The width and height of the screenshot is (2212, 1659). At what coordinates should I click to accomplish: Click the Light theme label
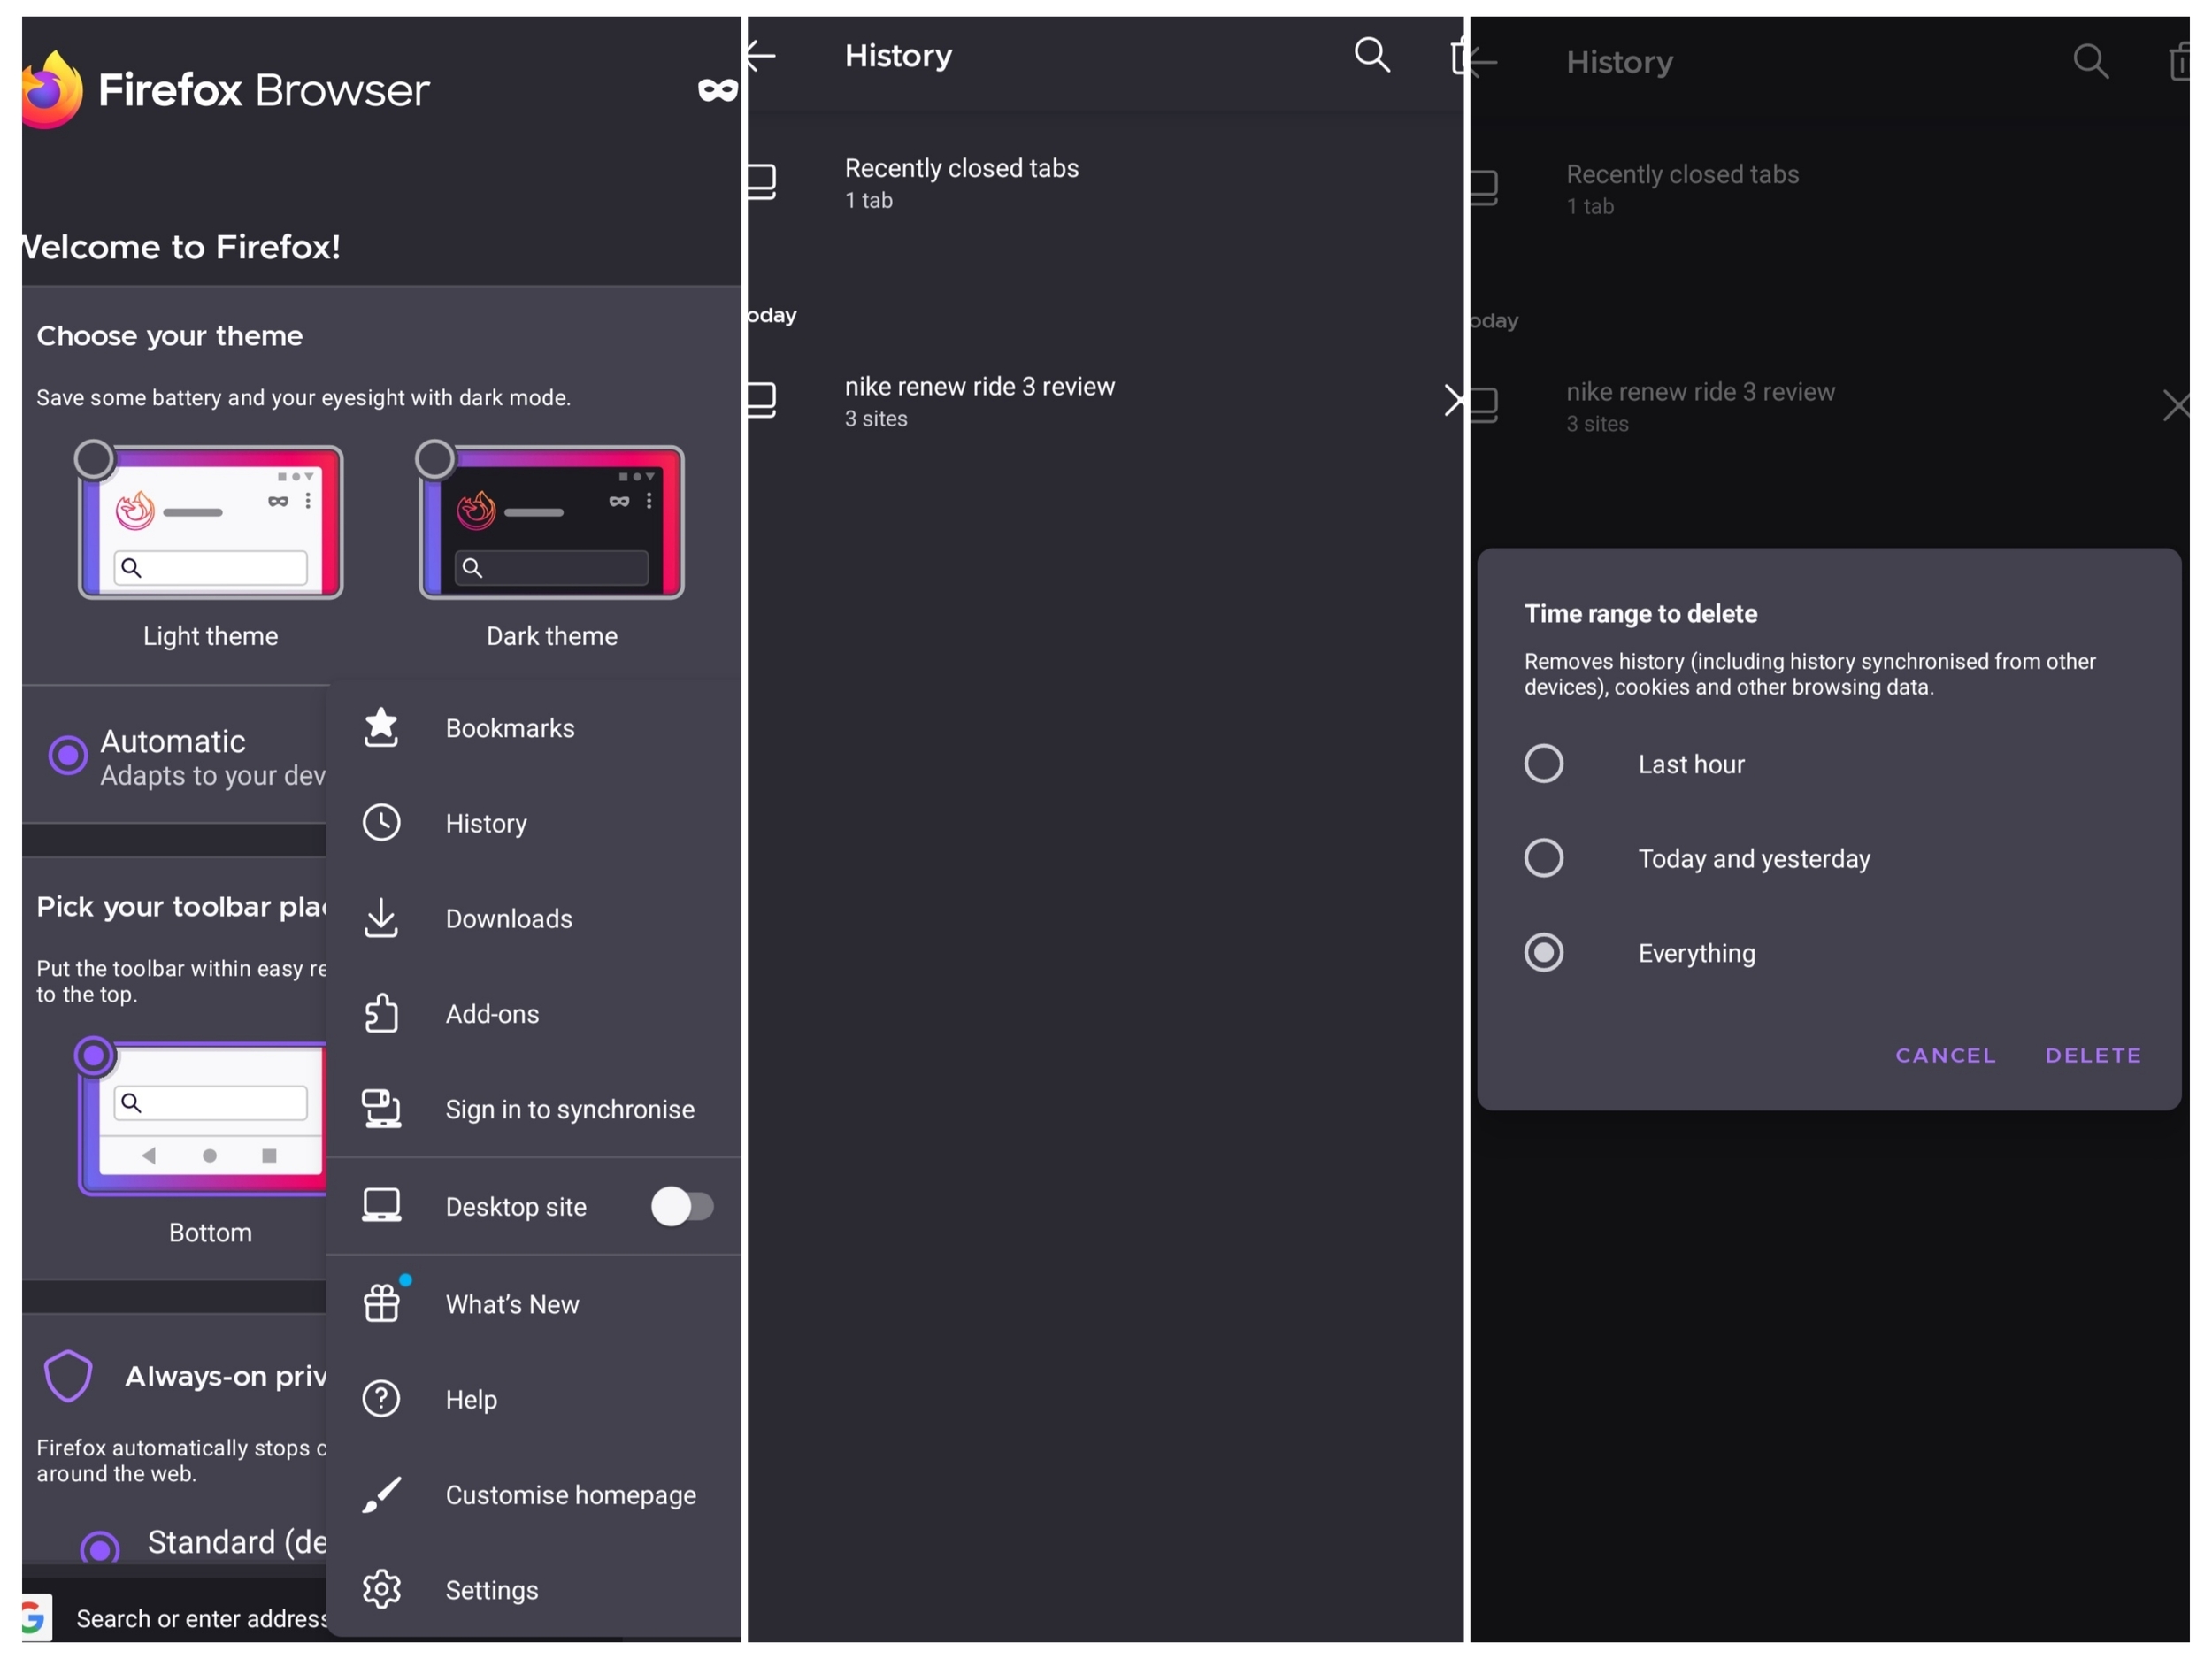click(210, 636)
